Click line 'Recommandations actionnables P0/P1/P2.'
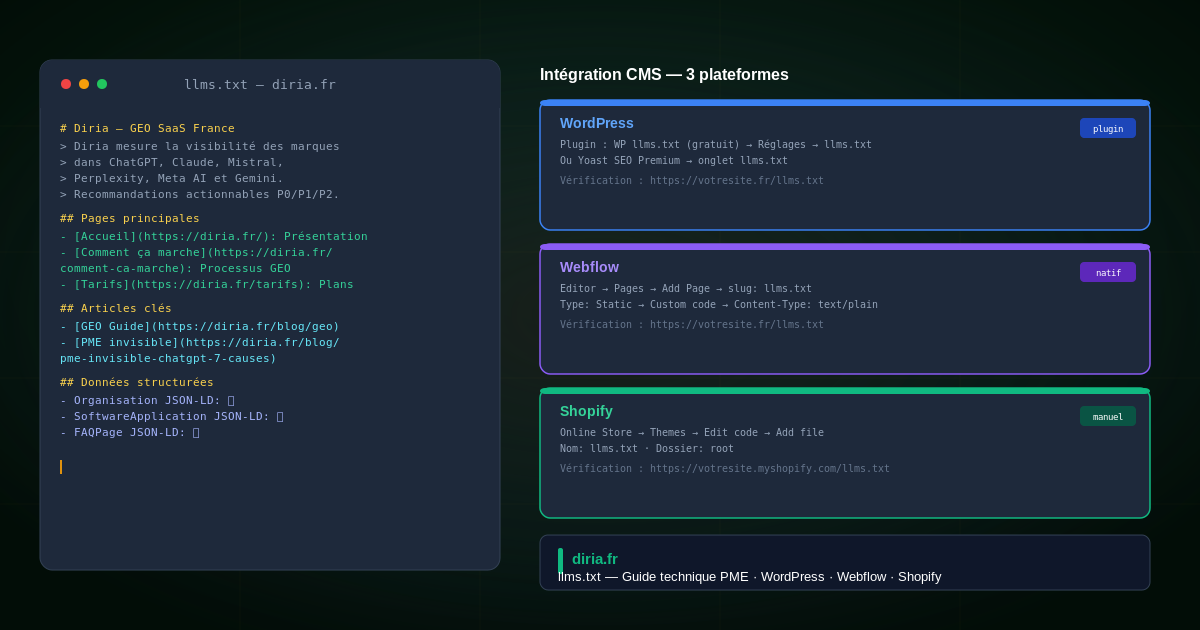Image resolution: width=1200 pixels, height=630 pixels. coord(200,194)
